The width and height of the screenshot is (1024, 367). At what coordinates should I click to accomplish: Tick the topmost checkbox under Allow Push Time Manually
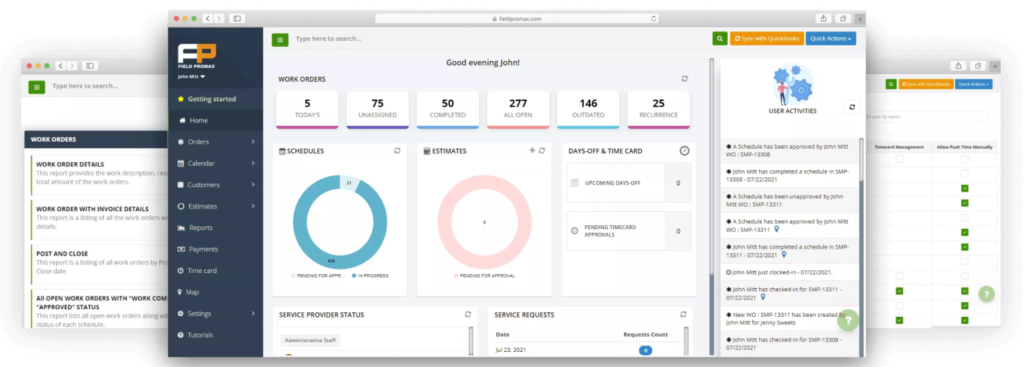pos(965,159)
